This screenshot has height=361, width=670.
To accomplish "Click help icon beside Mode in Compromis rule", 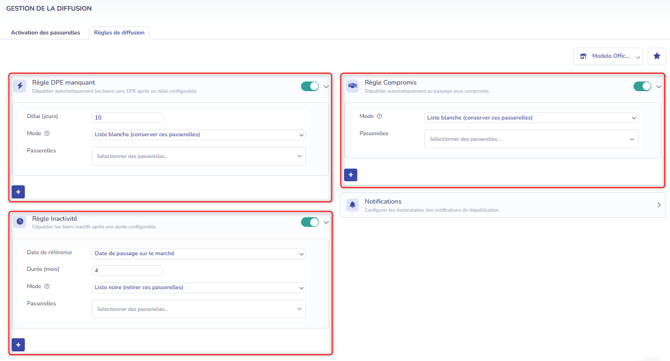I will coord(379,116).
